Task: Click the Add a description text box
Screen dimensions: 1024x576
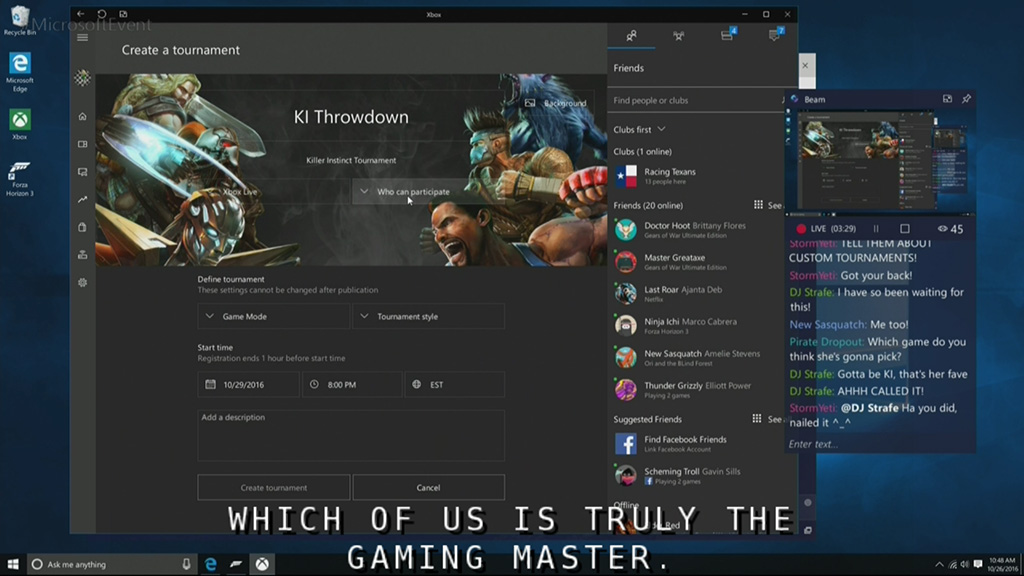Action: 351,435
